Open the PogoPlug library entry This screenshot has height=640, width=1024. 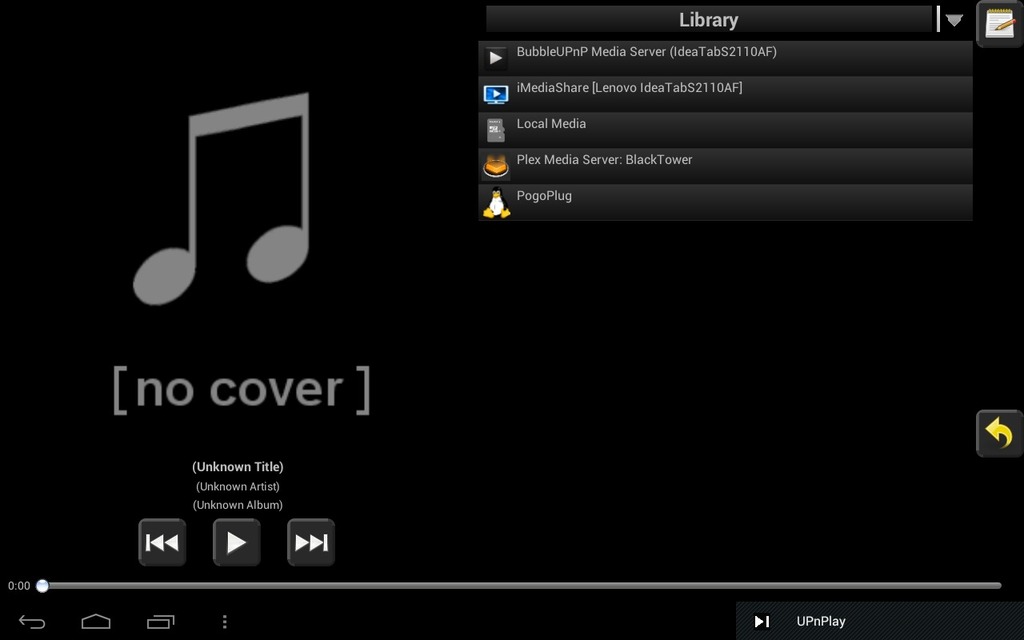pos(725,202)
